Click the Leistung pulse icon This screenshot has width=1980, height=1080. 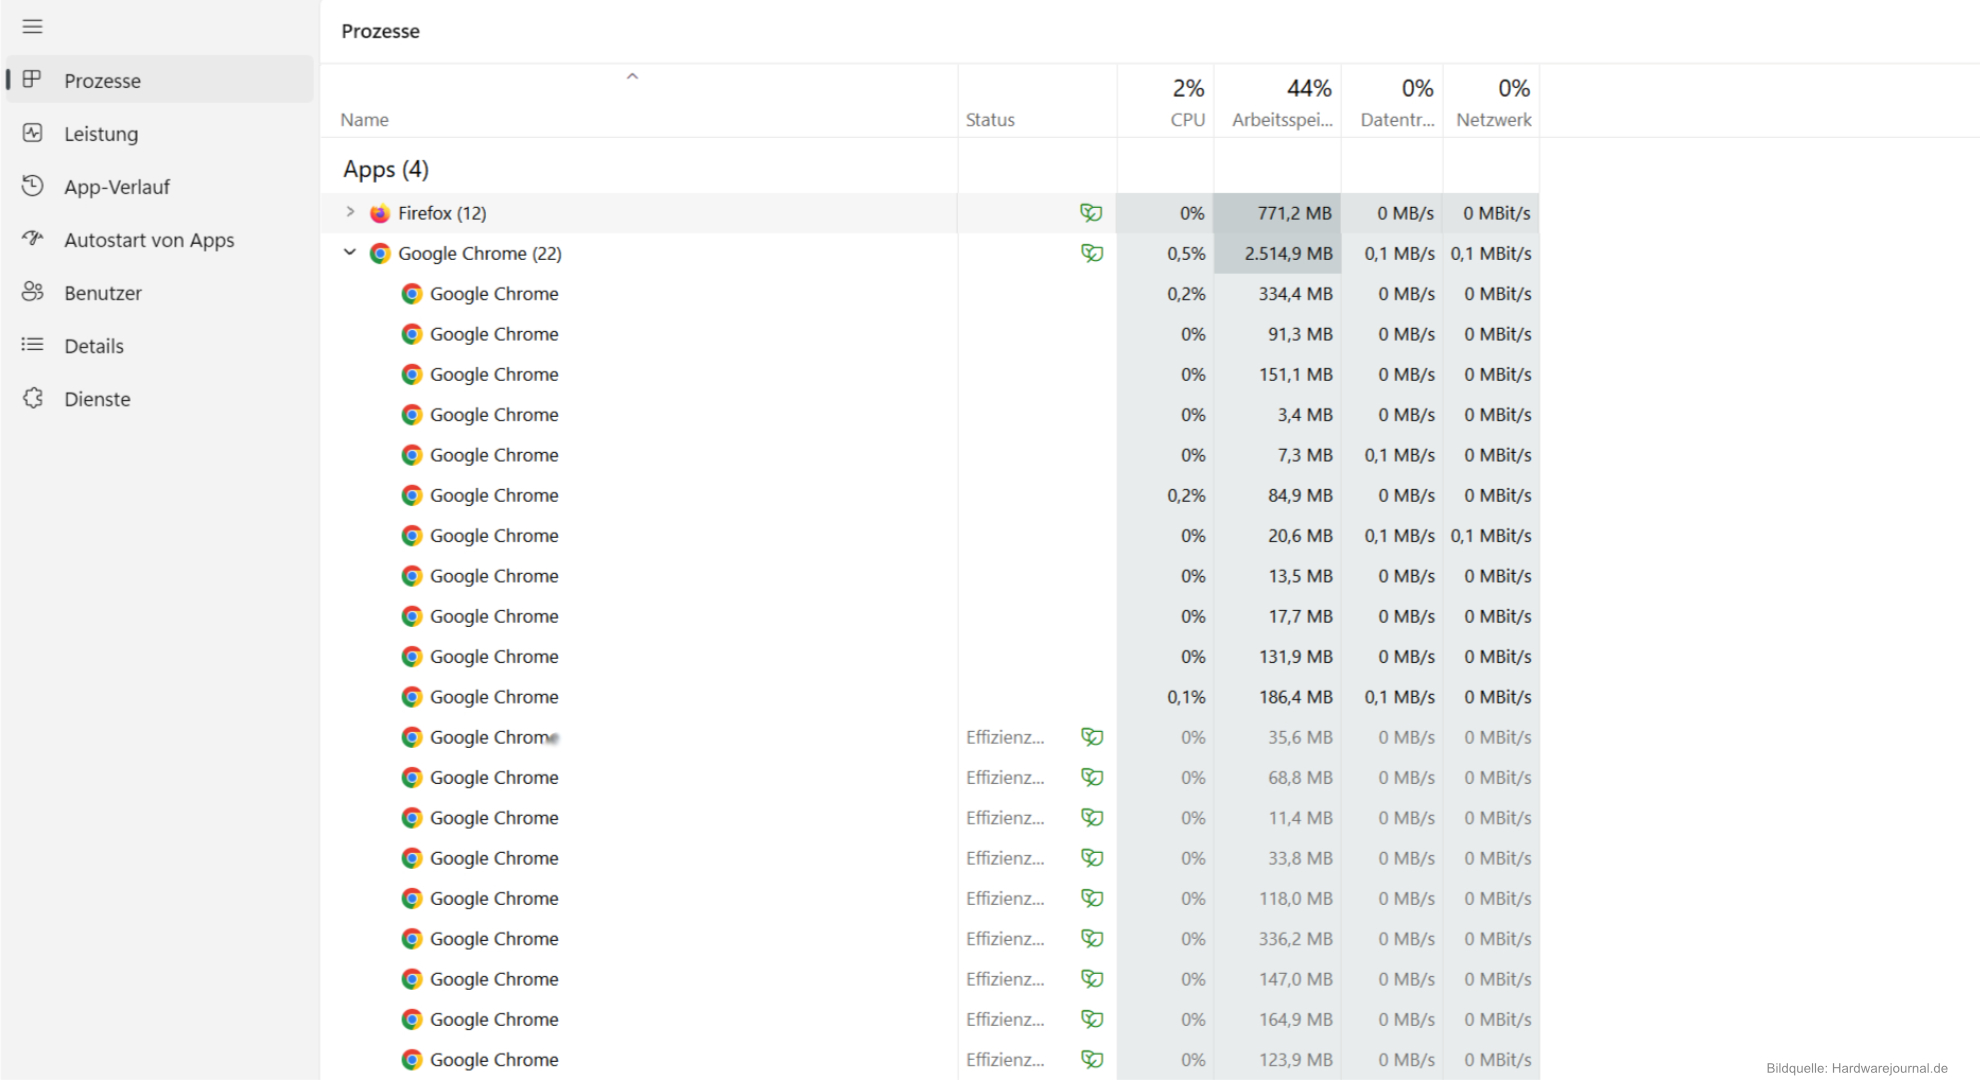[32, 132]
